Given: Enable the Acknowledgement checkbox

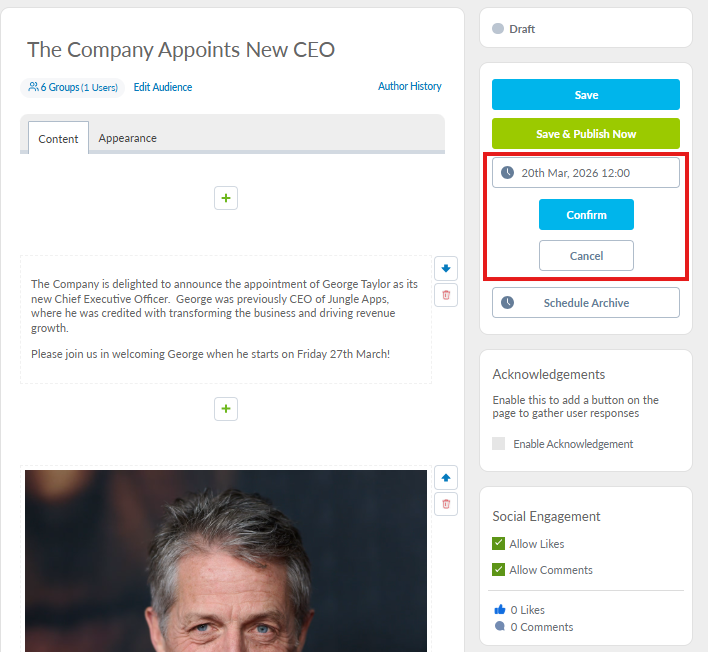Looking at the screenshot, I should click(499, 444).
